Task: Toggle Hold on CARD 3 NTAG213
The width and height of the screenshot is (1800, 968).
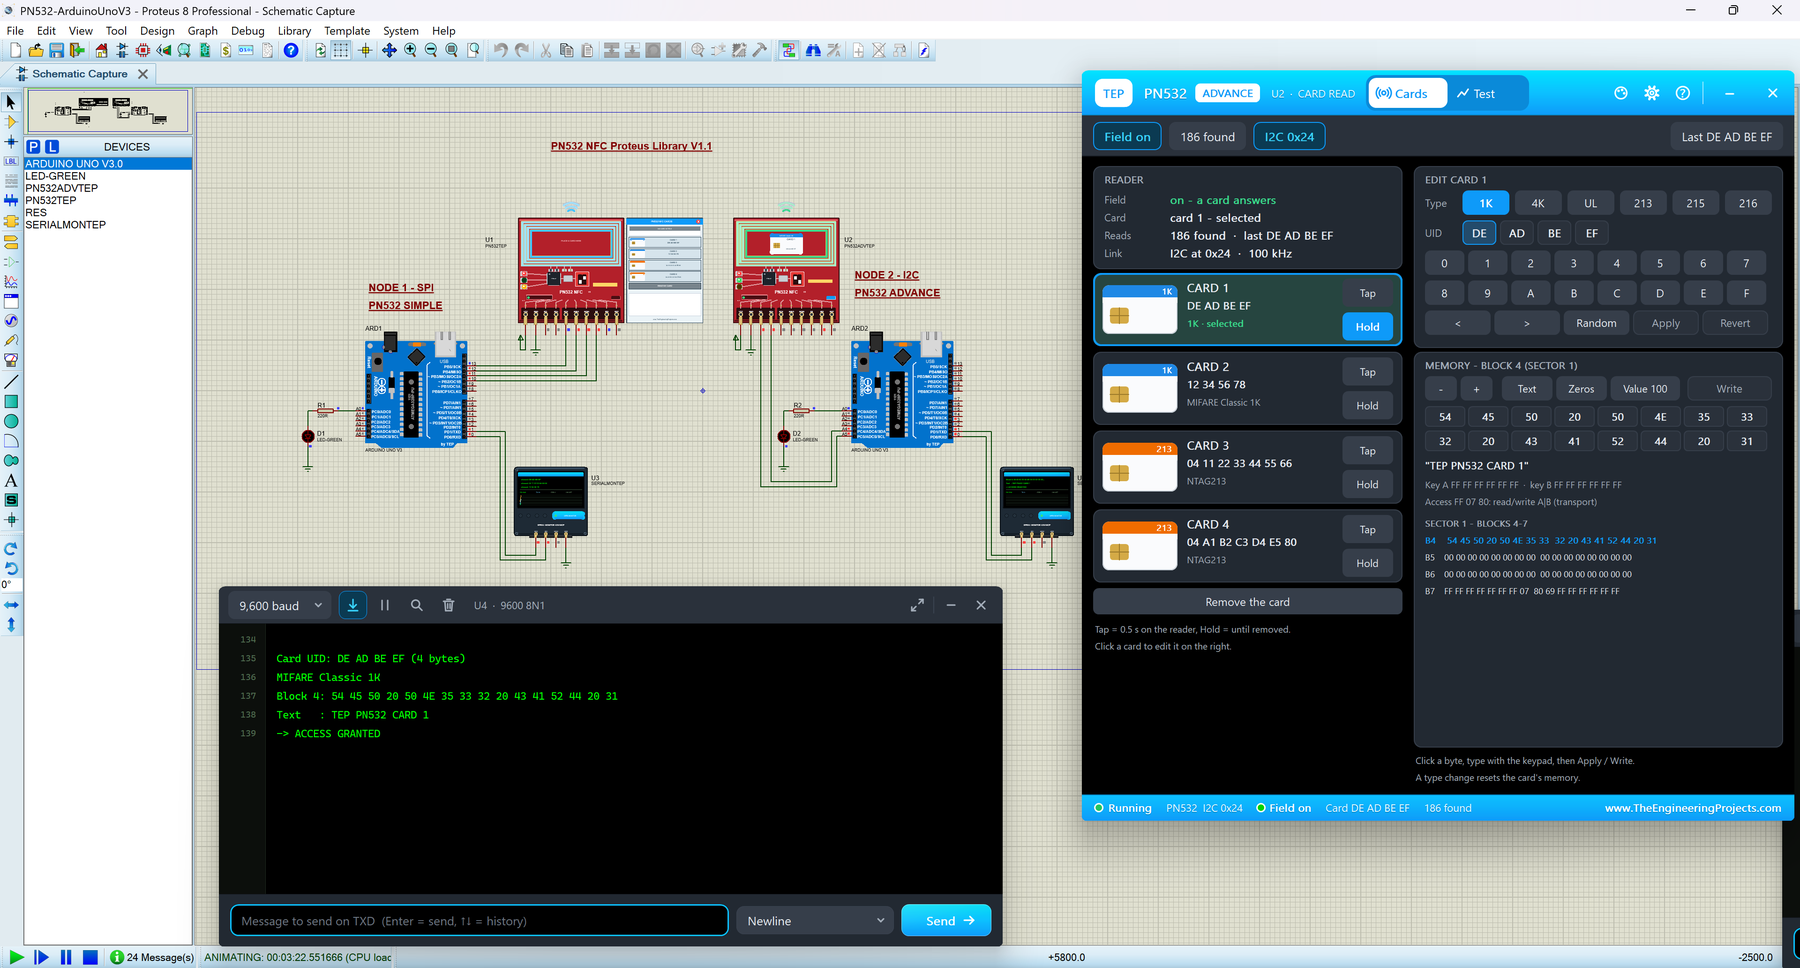Action: point(1367,484)
